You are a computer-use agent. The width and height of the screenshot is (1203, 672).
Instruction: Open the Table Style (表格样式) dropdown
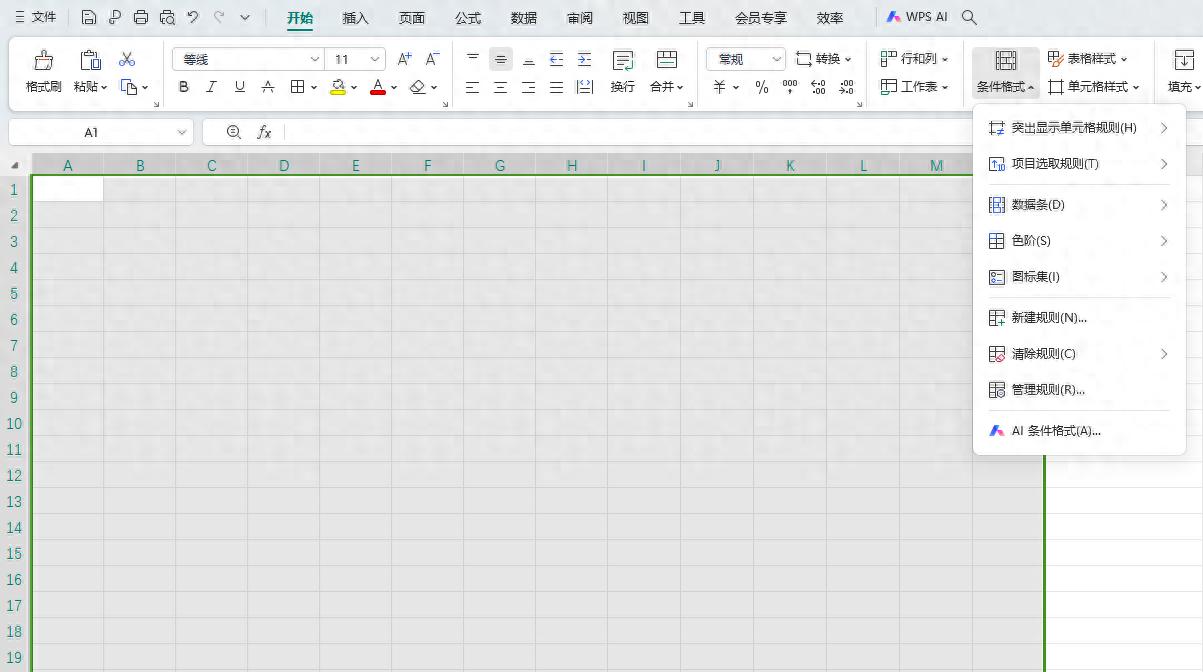(x=1088, y=59)
